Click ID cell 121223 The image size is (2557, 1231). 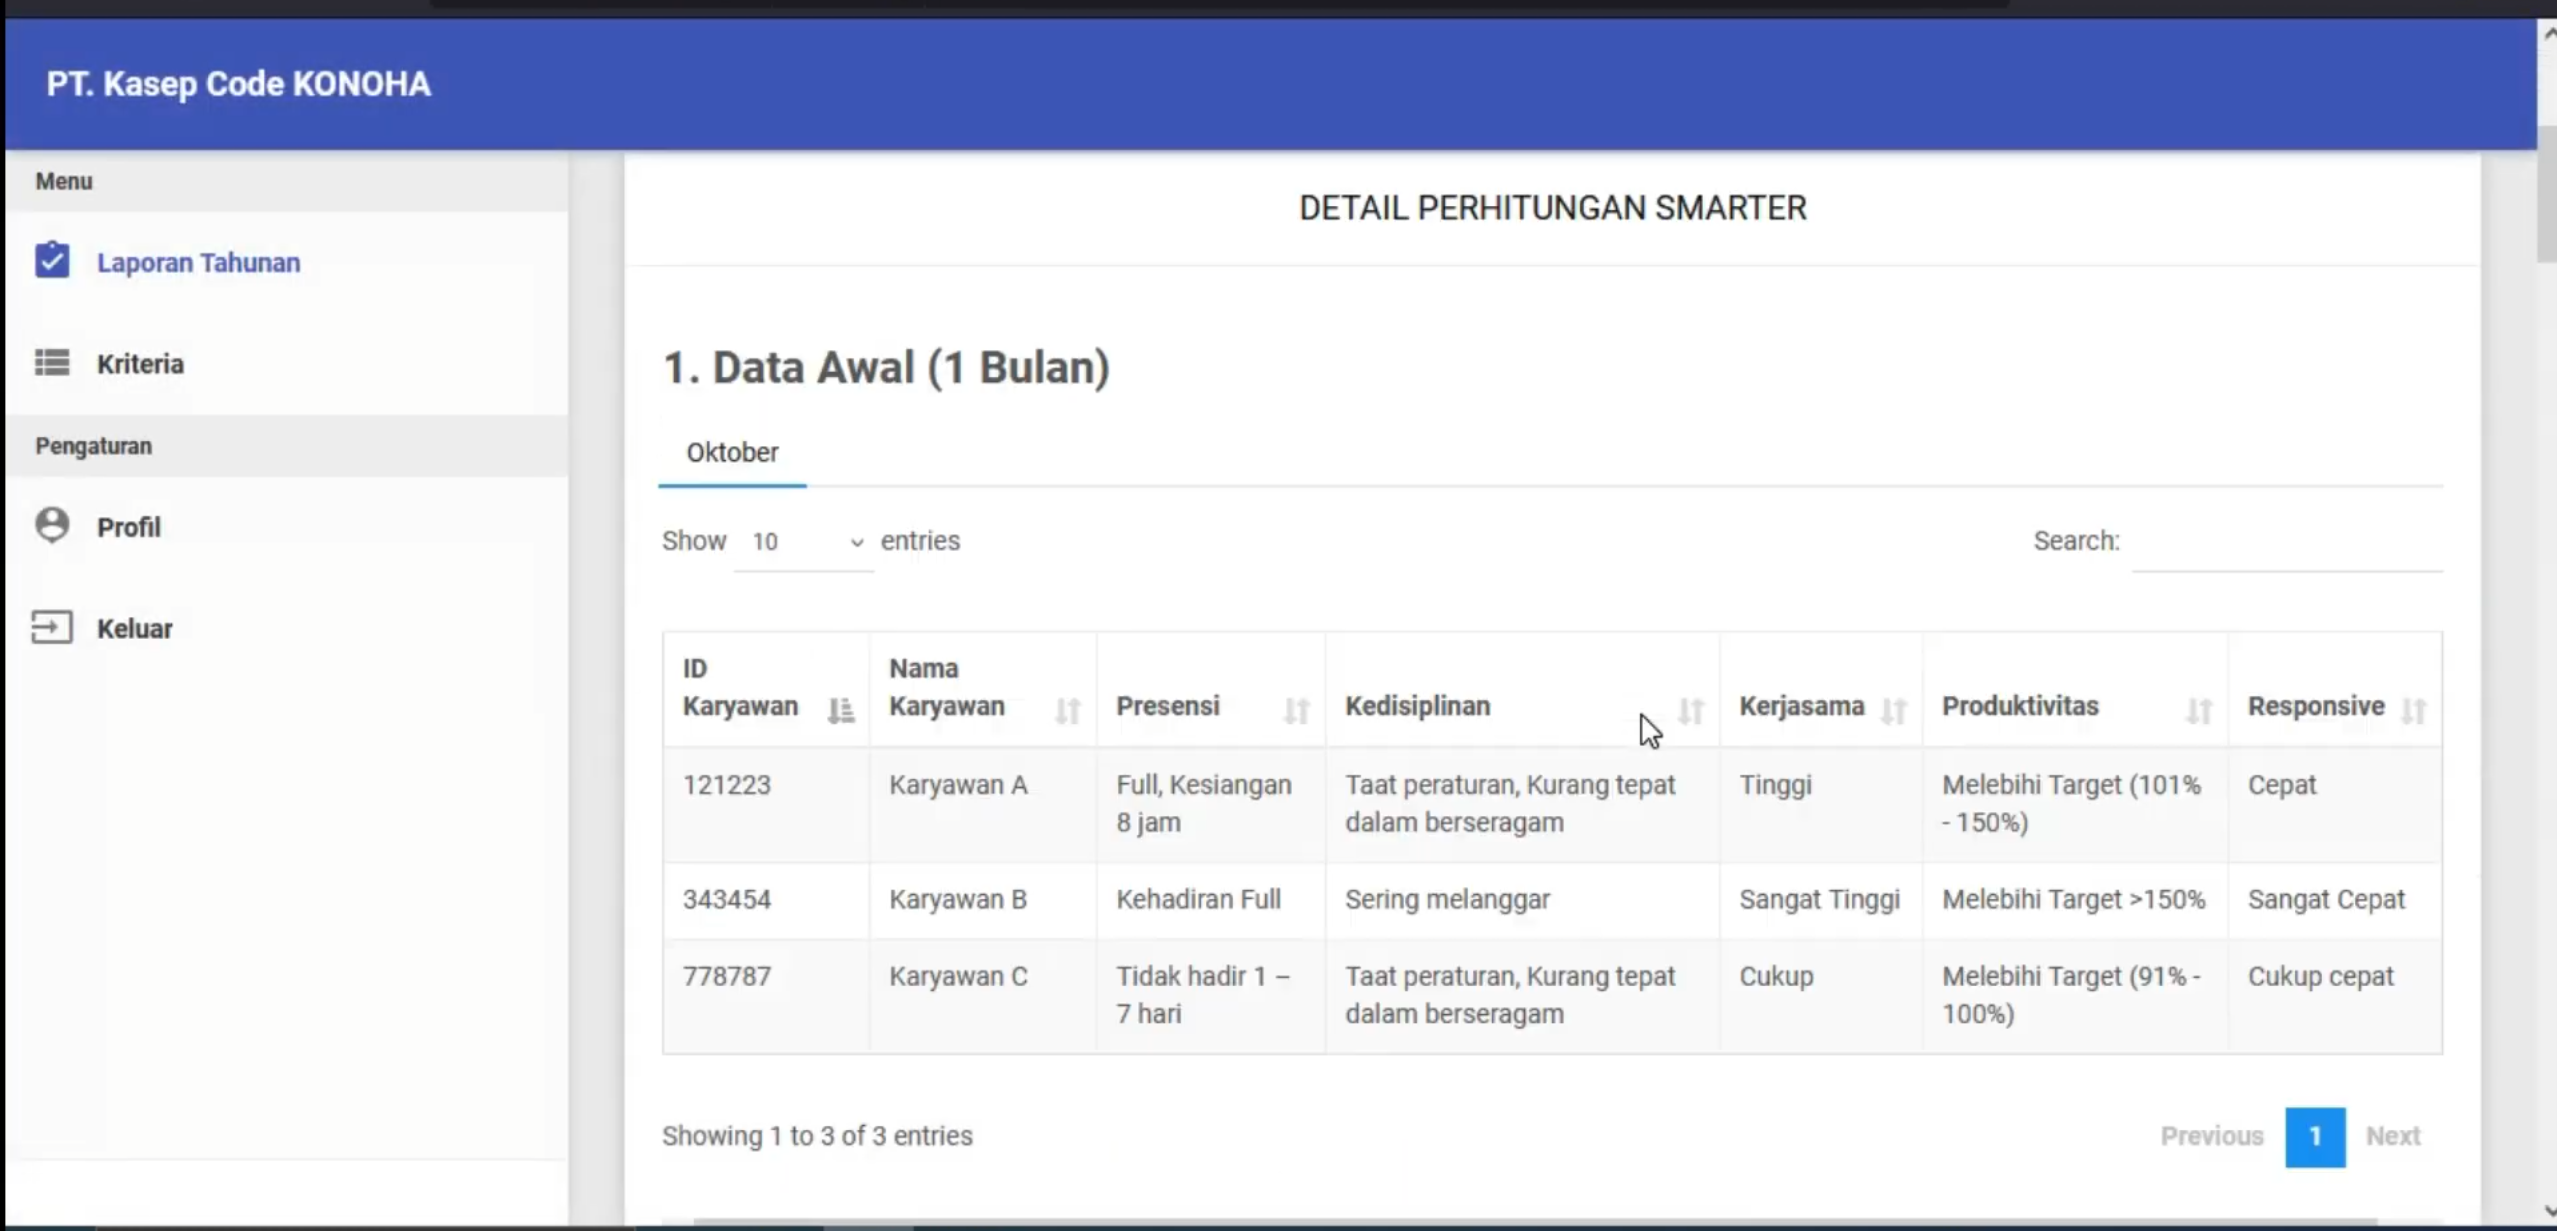pos(766,804)
